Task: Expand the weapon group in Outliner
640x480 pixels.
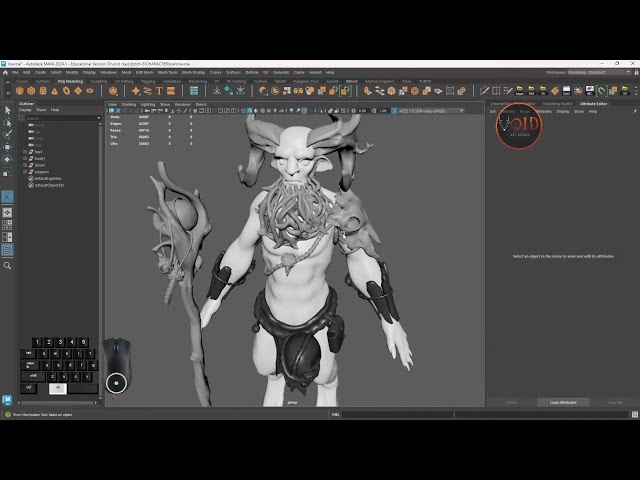Action: tap(25, 172)
